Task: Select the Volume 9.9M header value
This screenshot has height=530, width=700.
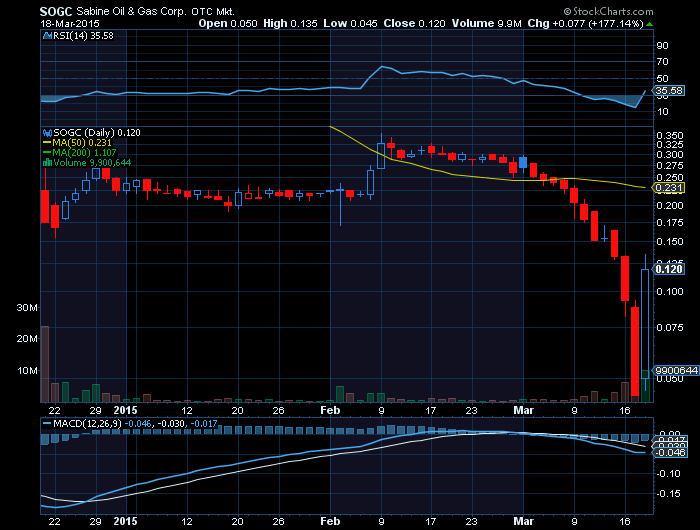Action: point(487,24)
